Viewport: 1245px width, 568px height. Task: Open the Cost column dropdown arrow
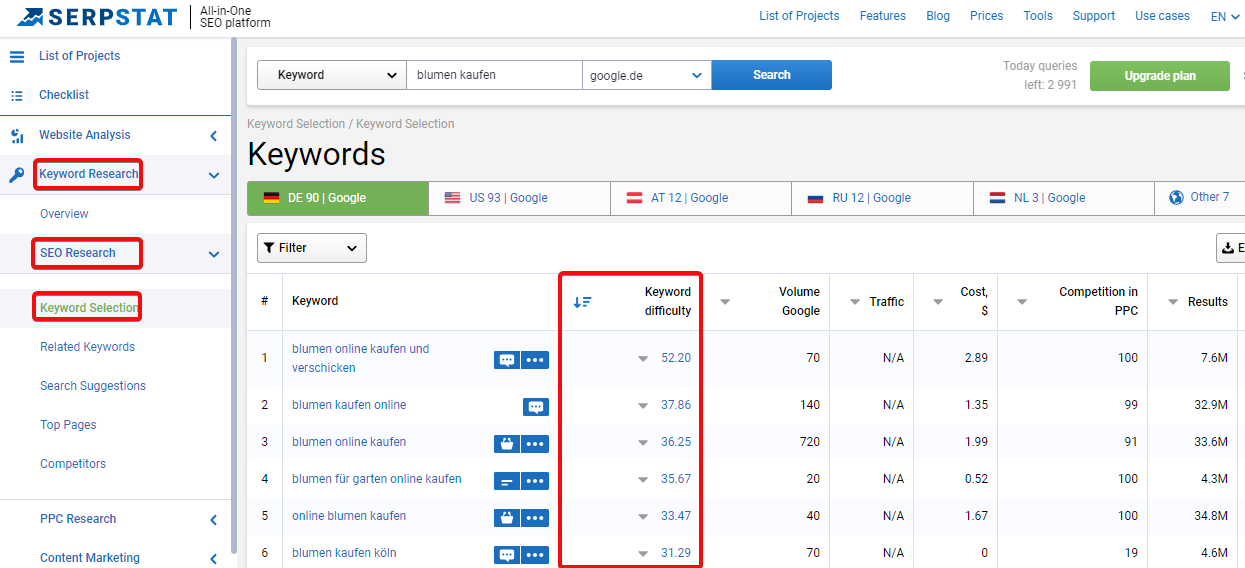tap(938, 302)
